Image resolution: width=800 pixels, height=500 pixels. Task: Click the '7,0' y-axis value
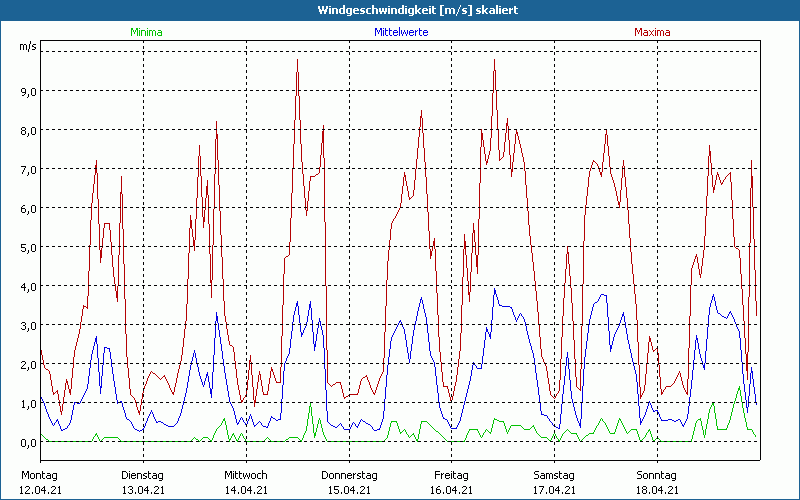point(29,170)
